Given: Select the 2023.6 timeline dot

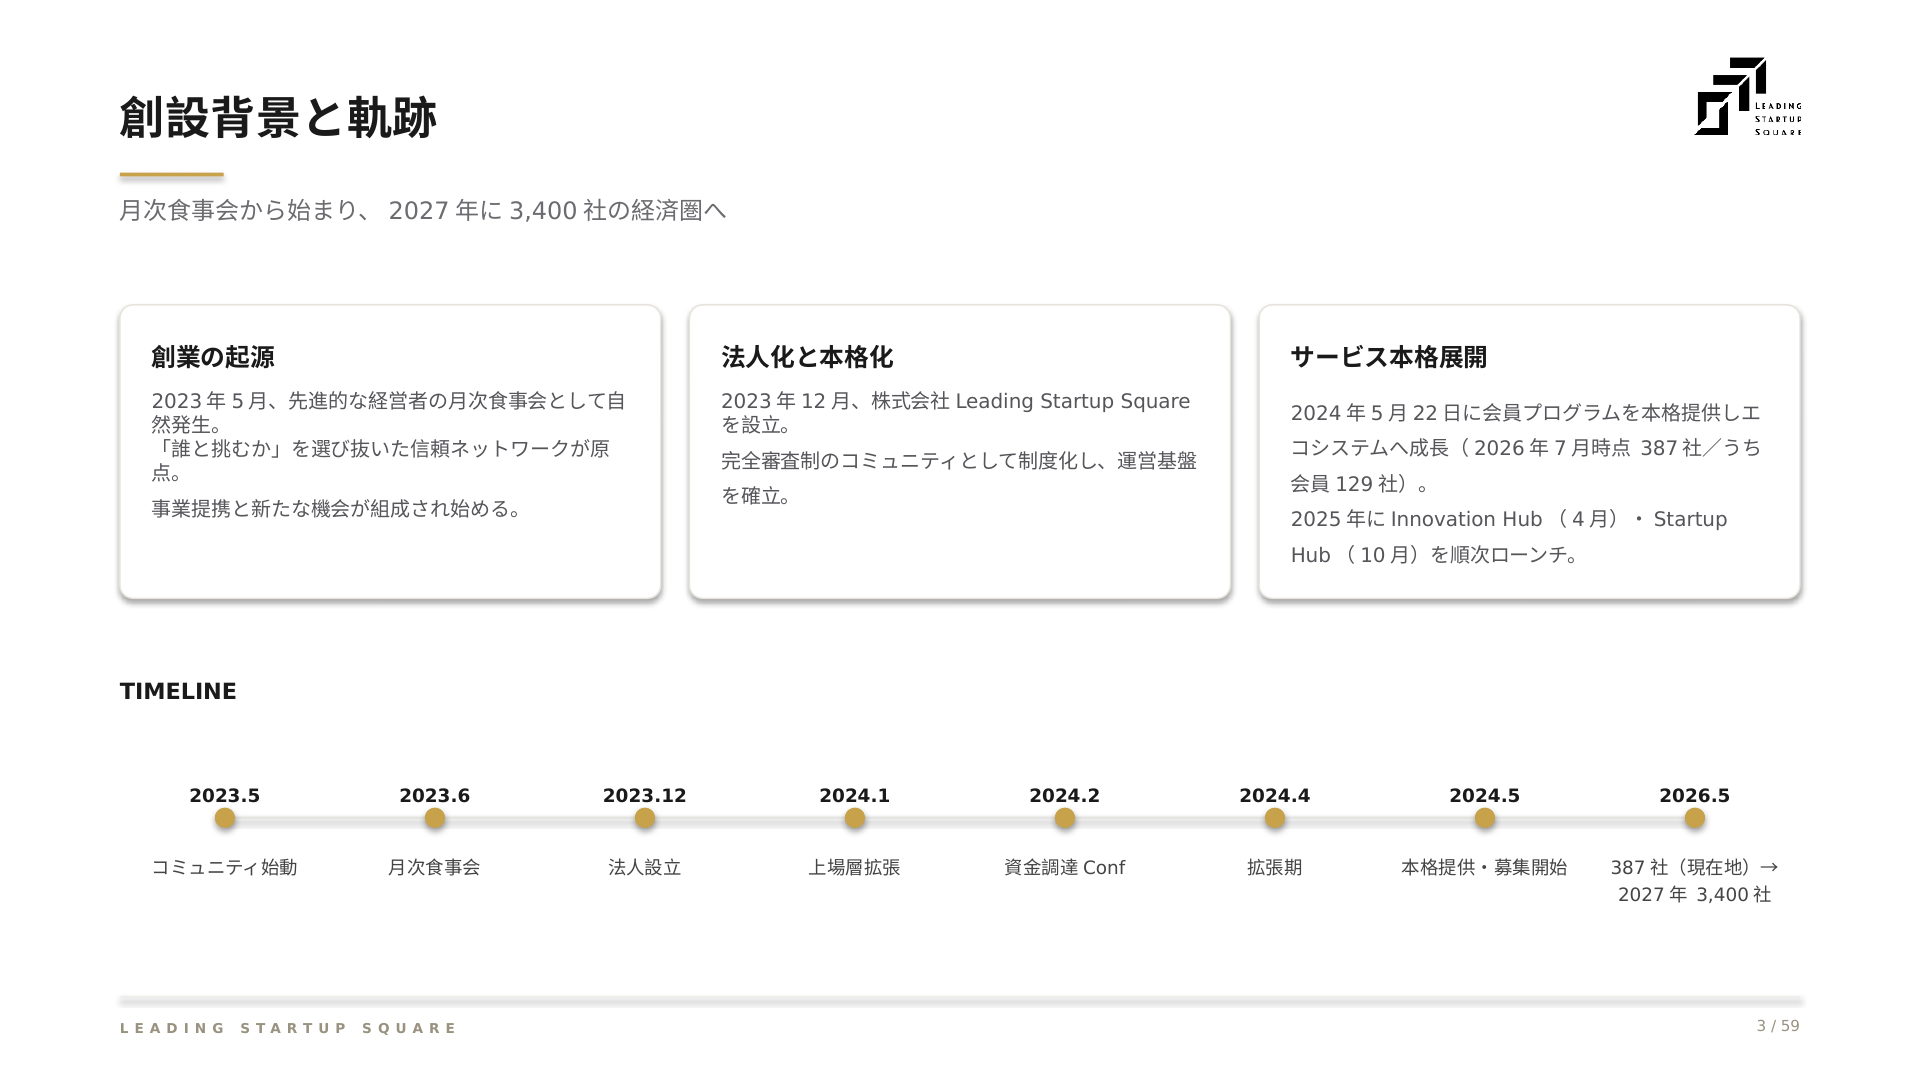Looking at the screenshot, I should 435,818.
